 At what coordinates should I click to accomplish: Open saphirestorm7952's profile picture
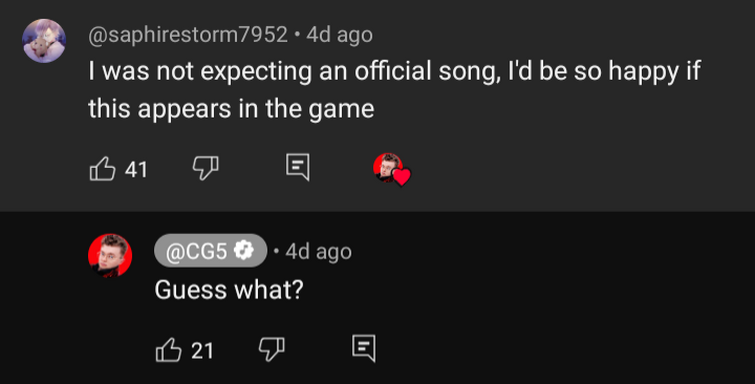(44, 41)
